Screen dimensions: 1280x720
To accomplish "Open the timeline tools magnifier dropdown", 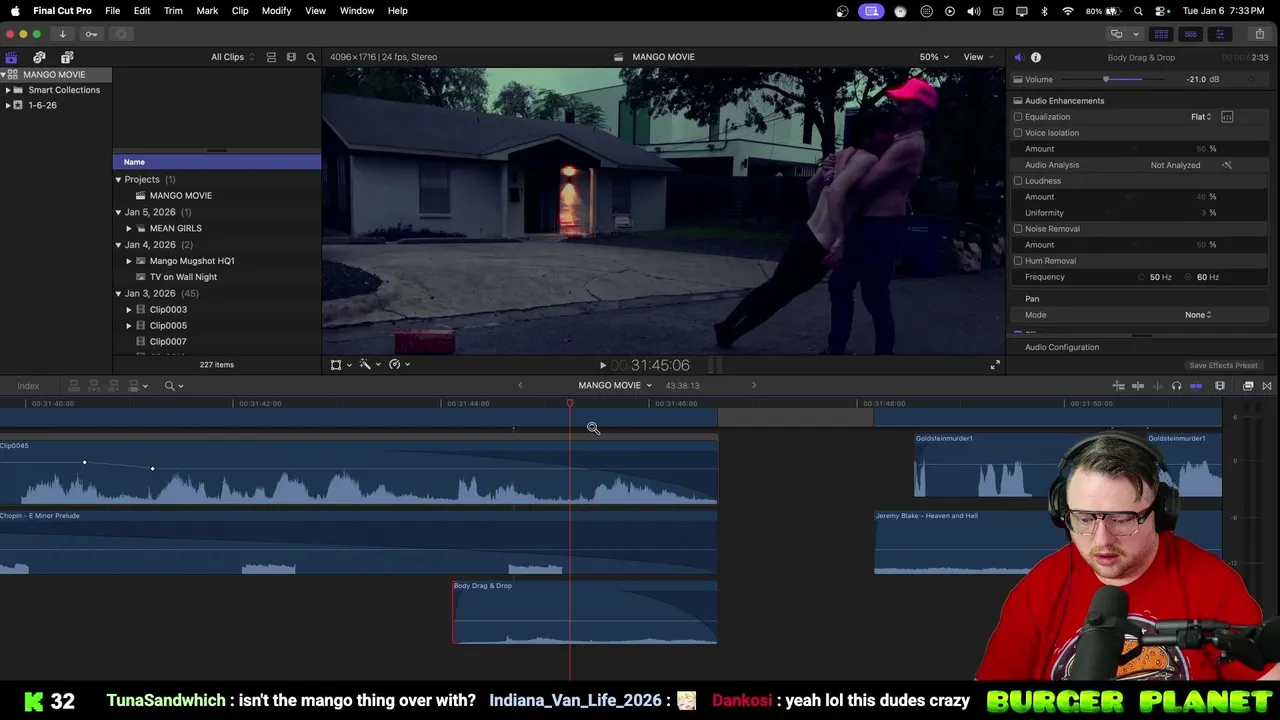I will click(174, 386).
